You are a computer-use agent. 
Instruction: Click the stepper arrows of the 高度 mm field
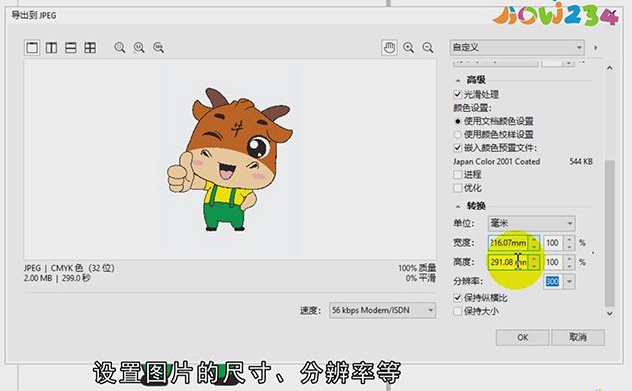point(534,262)
